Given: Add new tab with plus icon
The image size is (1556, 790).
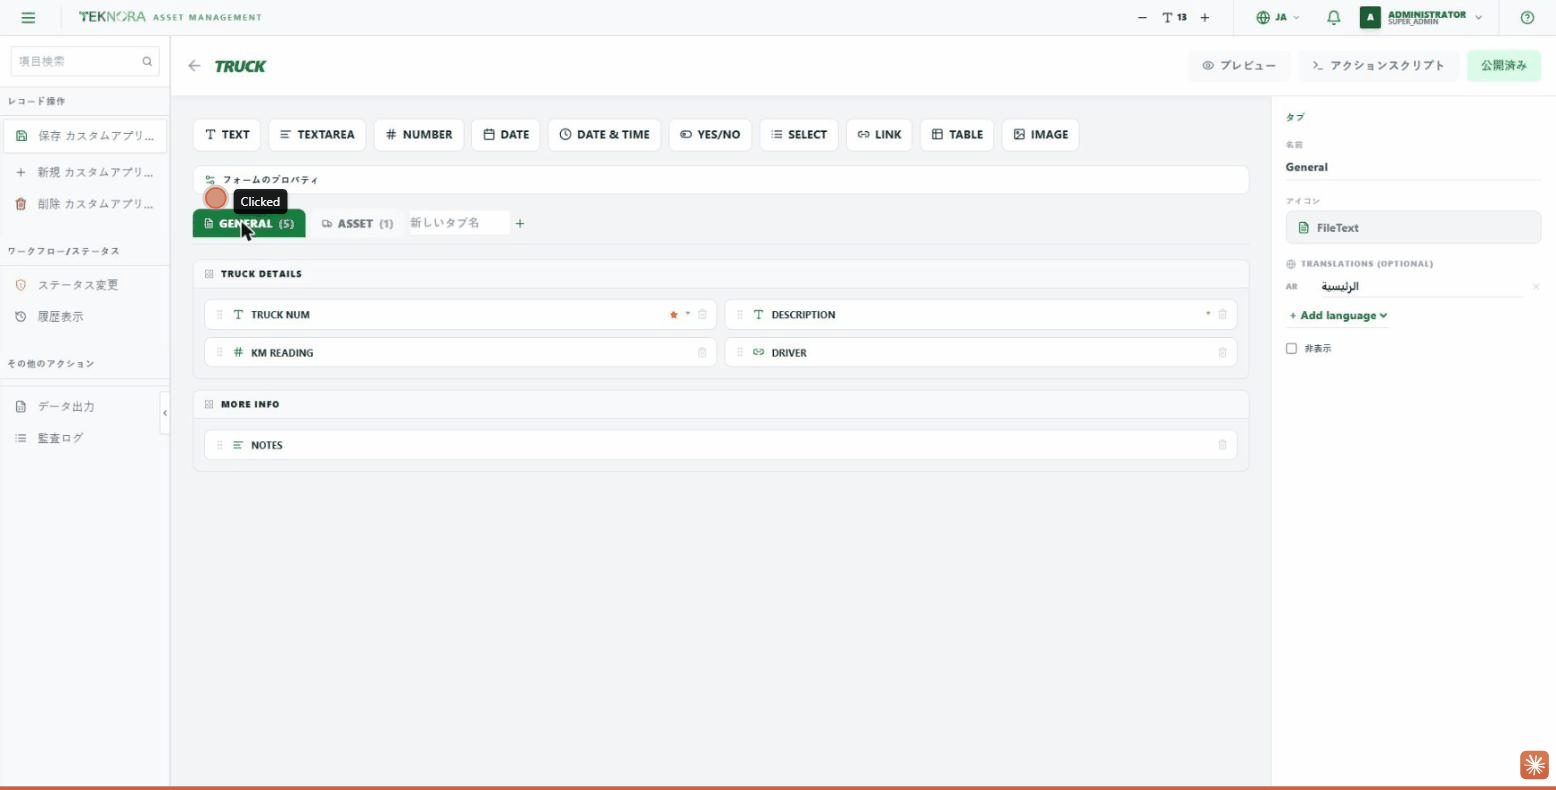Looking at the screenshot, I should click(x=520, y=223).
